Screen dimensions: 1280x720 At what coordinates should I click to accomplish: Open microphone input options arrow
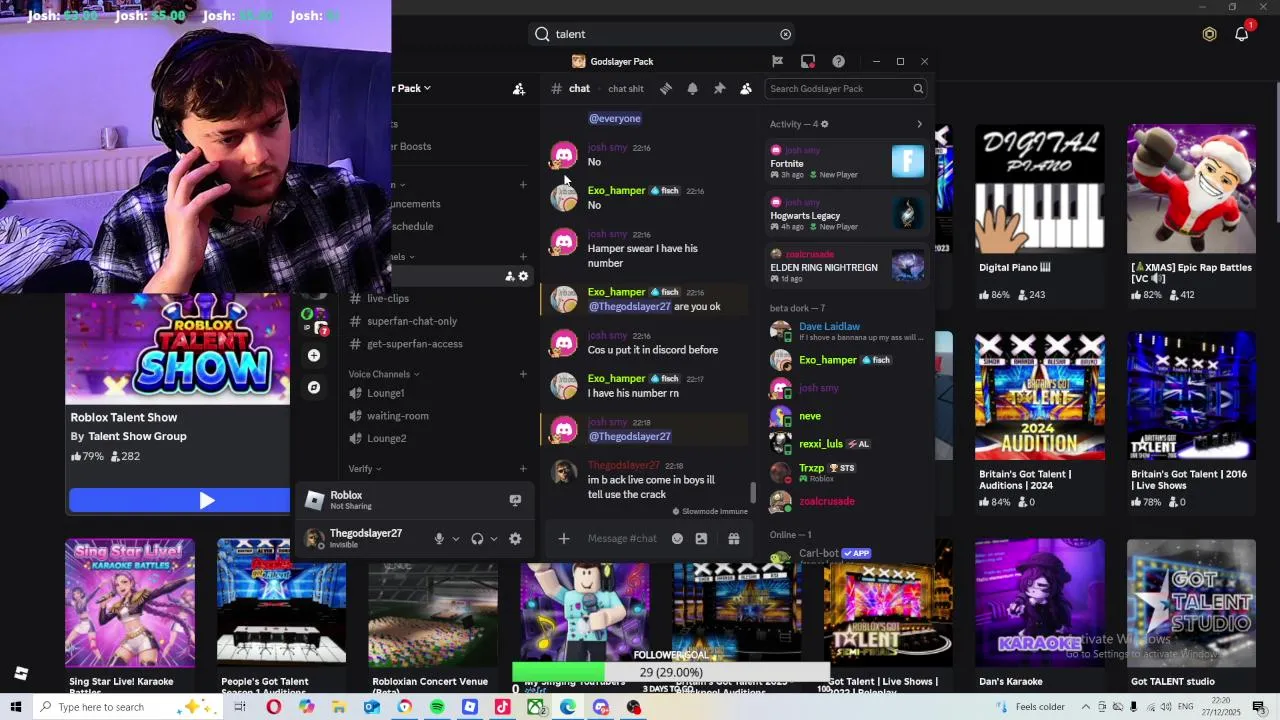coord(456,539)
